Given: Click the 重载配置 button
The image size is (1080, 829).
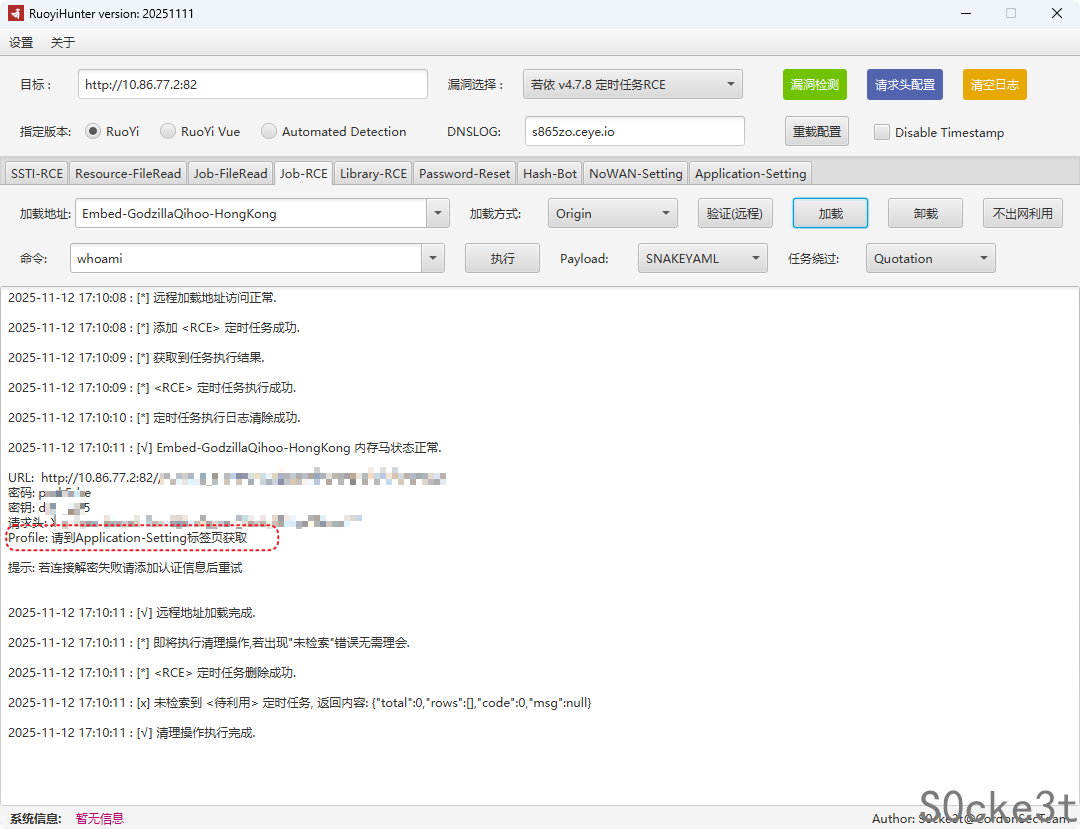Looking at the screenshot, I should (817, 132).
